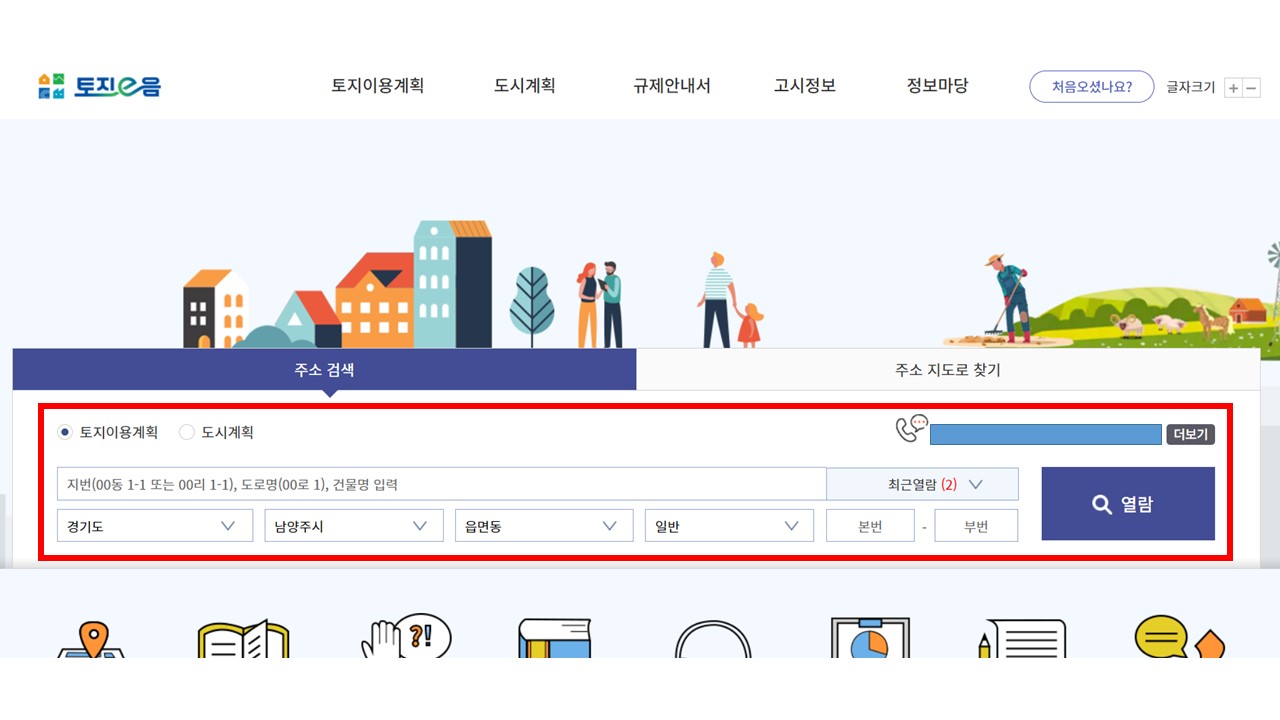The image size is (1280, 720).
Task: Click the 토지e음 logo
Action: (x=97, y=87)
